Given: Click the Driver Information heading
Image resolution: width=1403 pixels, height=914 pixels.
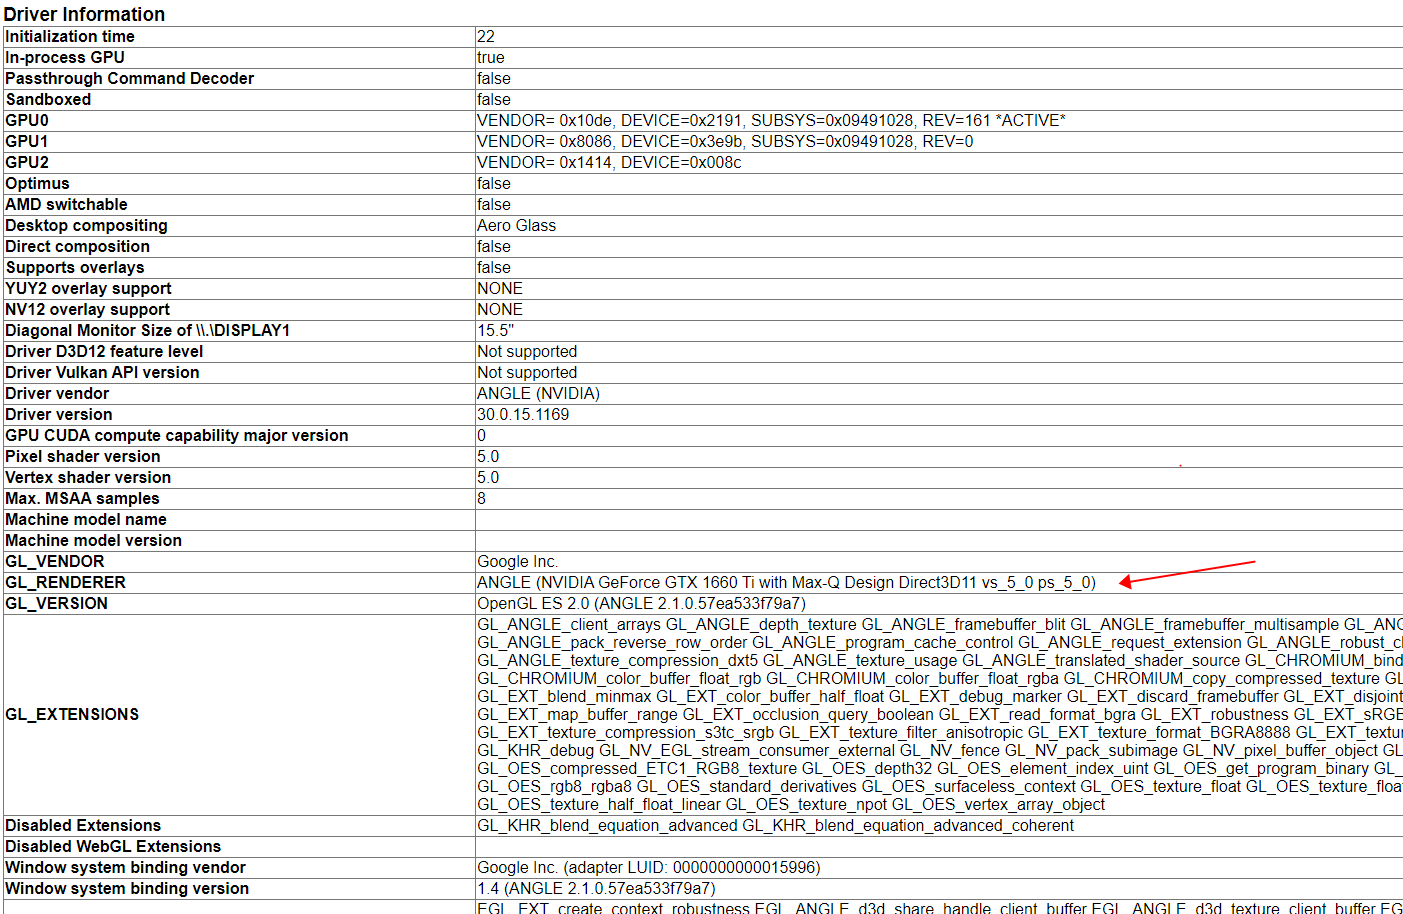Looking at the screenshot, I should click(x=84, y=14).
